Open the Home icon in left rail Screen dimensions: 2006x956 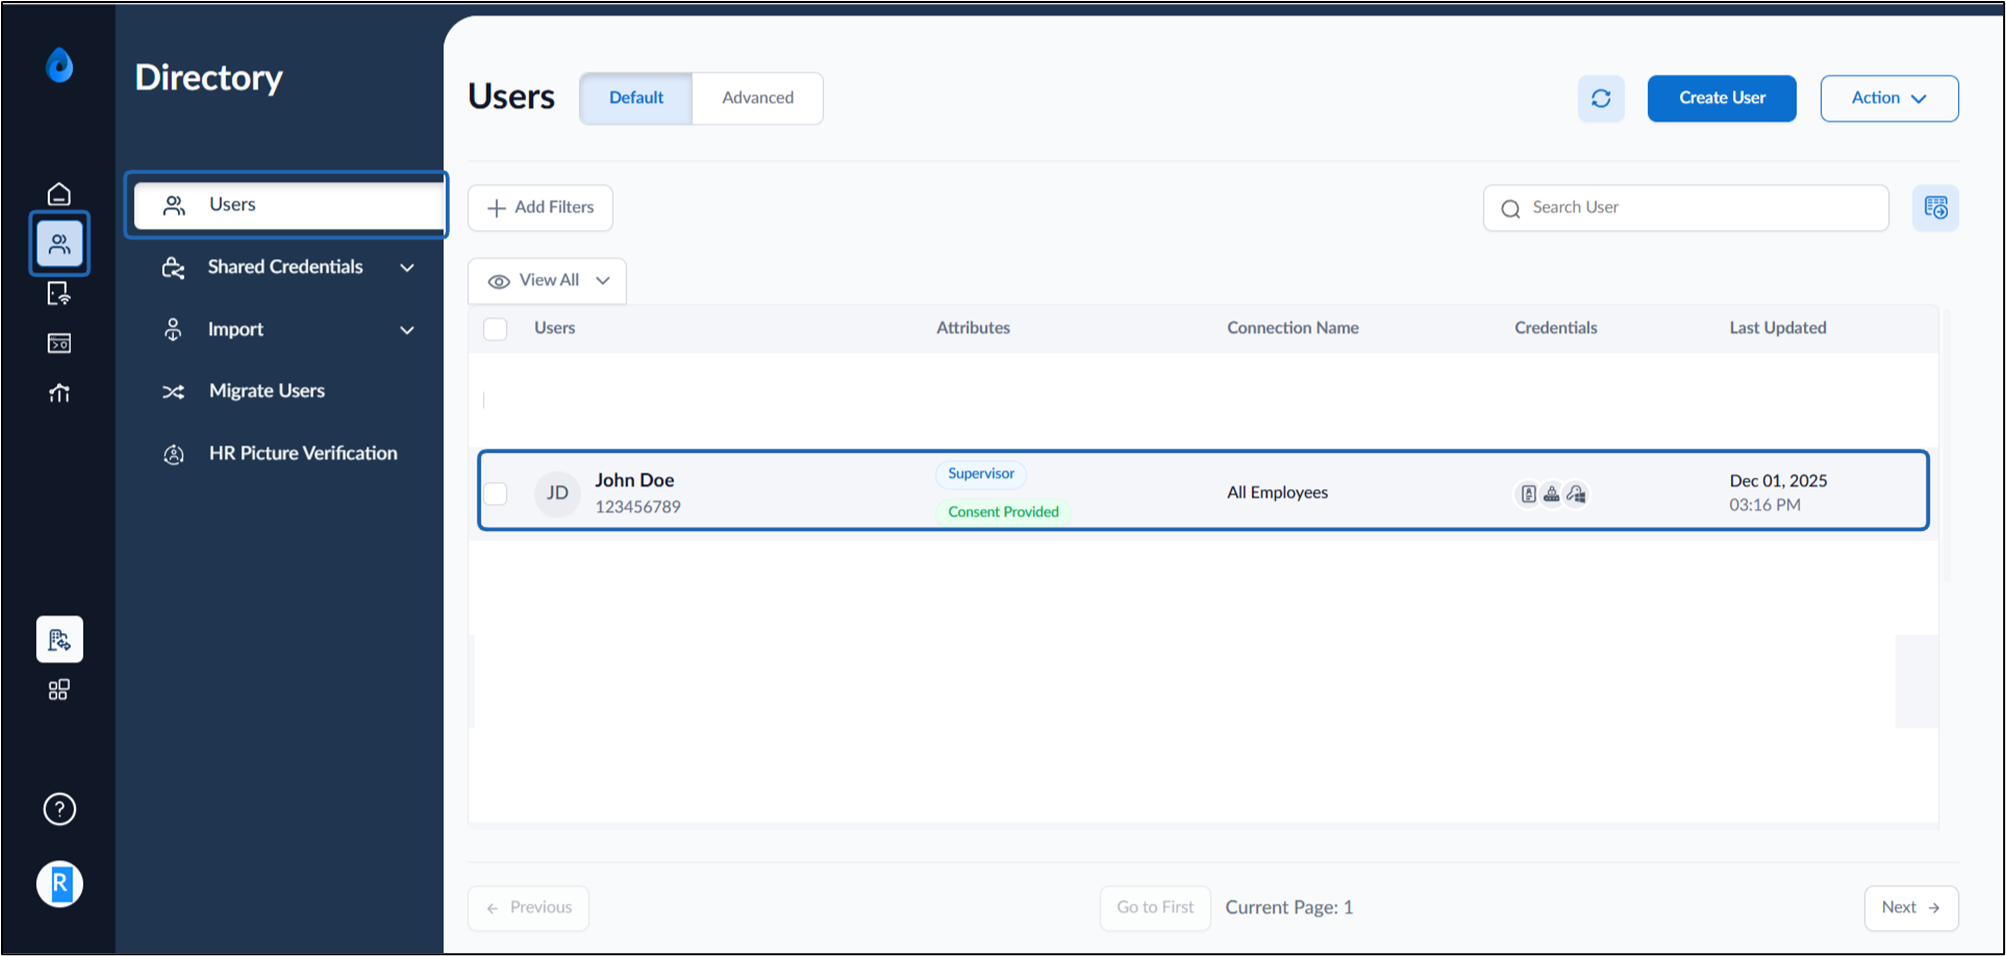pos(59,193)
